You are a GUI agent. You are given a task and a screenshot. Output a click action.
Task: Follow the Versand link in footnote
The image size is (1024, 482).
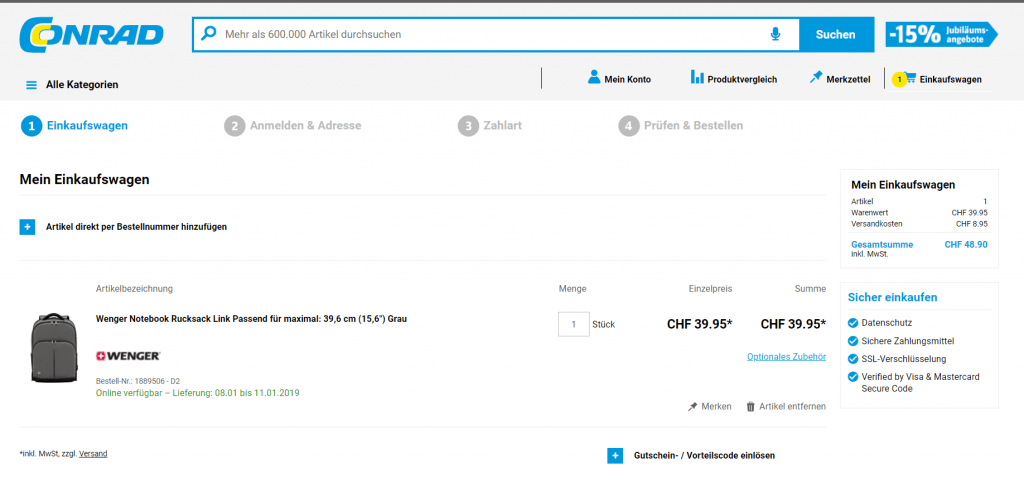coord(93,453)
